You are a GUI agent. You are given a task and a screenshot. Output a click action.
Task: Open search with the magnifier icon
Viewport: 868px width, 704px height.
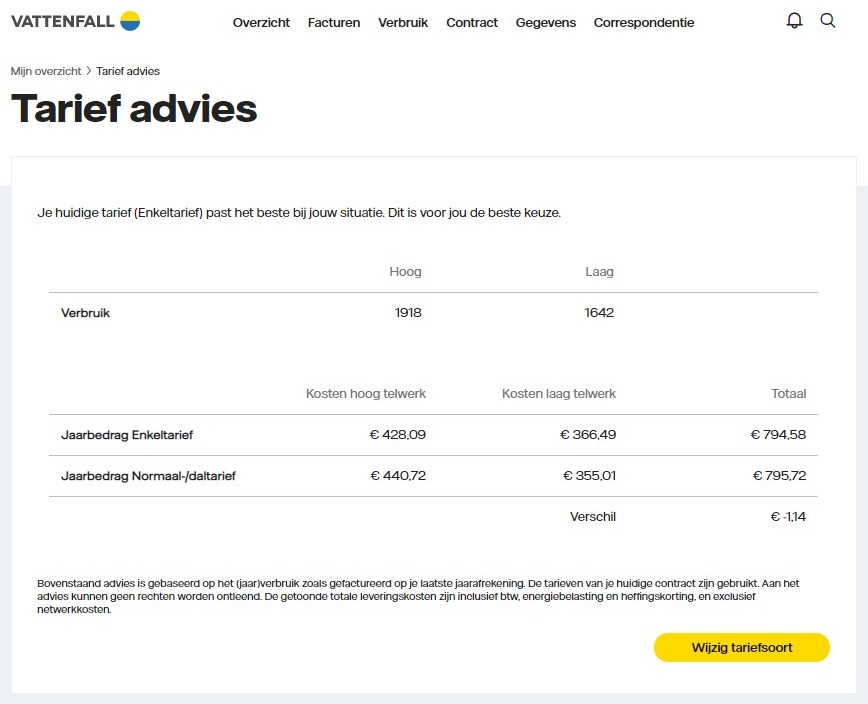pos(827,21)
